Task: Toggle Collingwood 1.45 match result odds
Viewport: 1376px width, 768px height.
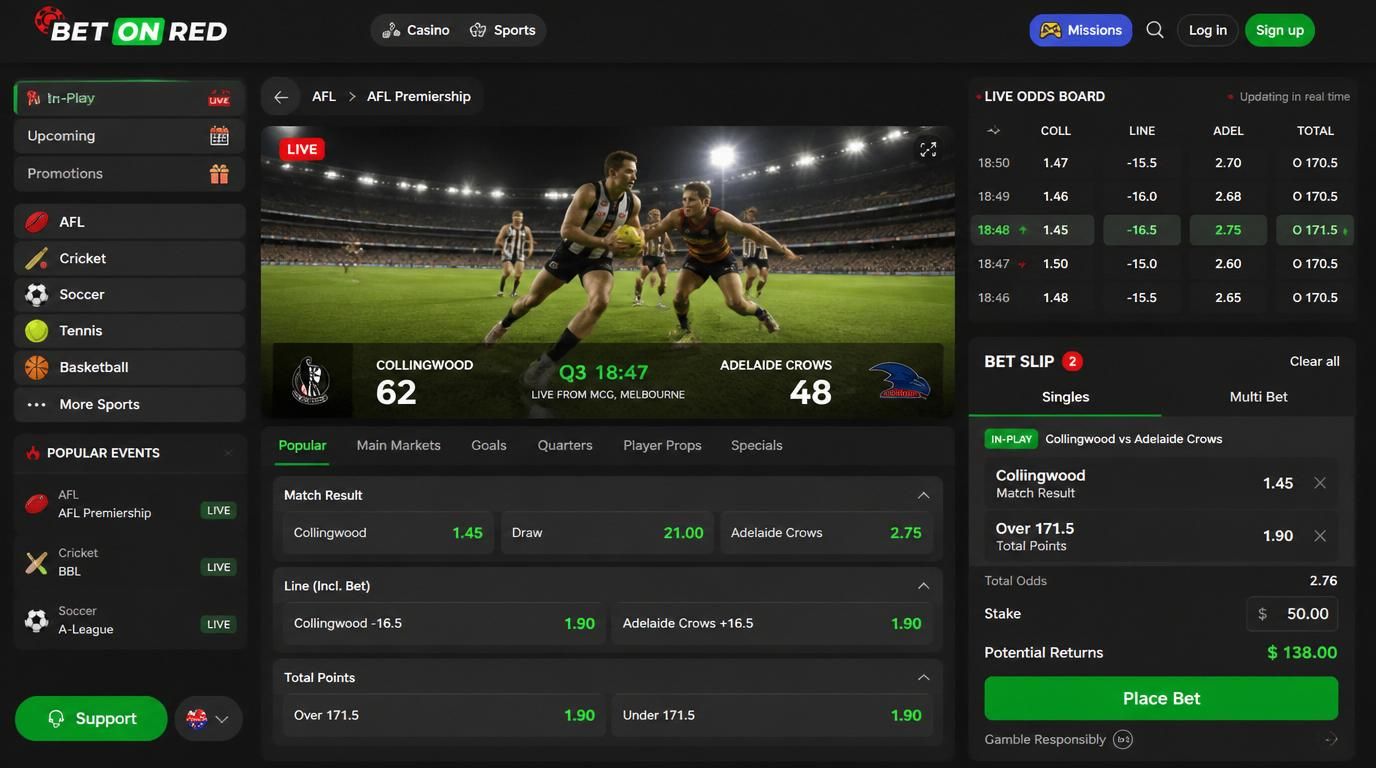Action: 388,533
